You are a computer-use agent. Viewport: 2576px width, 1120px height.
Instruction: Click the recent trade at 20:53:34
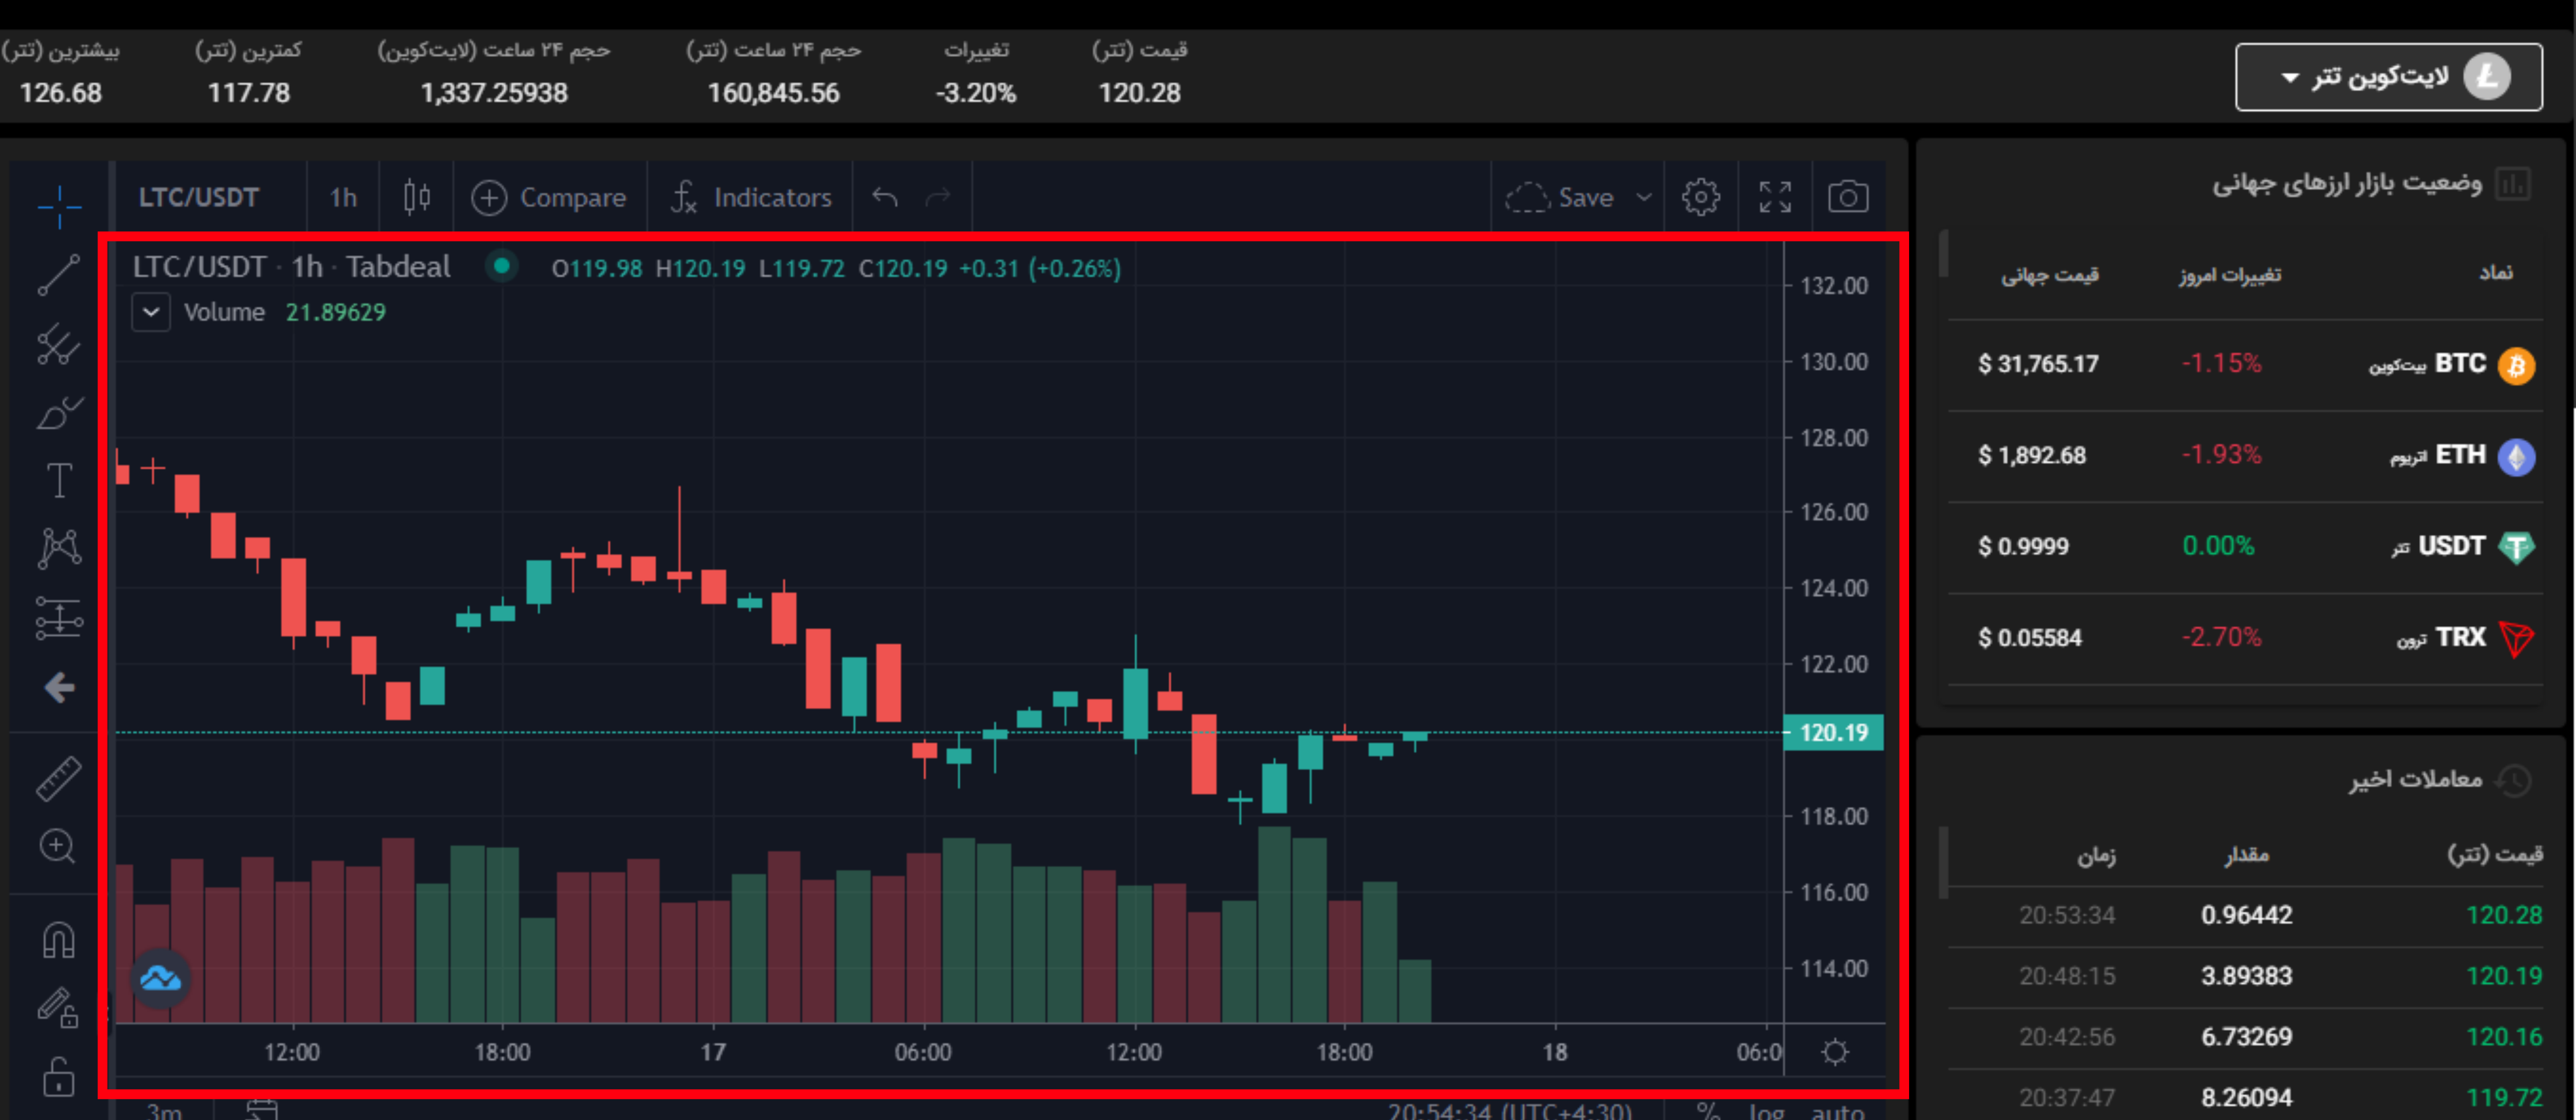tap(2245, 915)
